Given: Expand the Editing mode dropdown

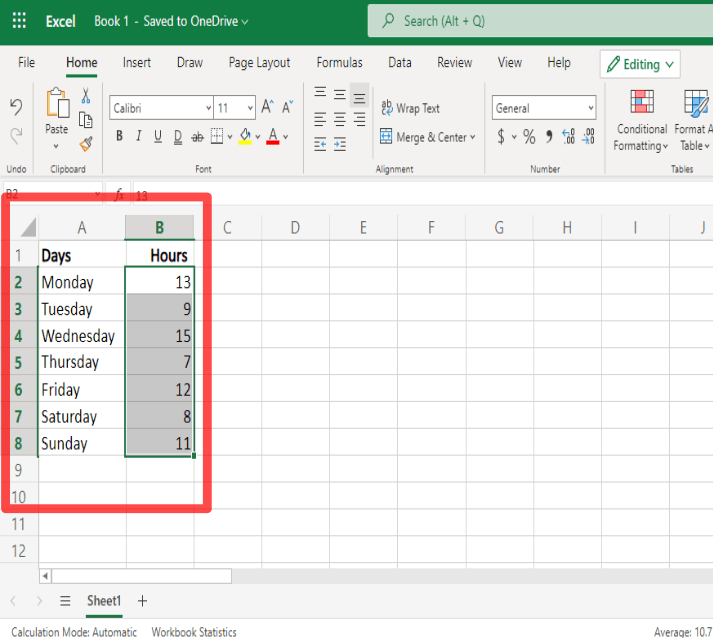Looking at the screenshot, I should click(x=640, y=64).
